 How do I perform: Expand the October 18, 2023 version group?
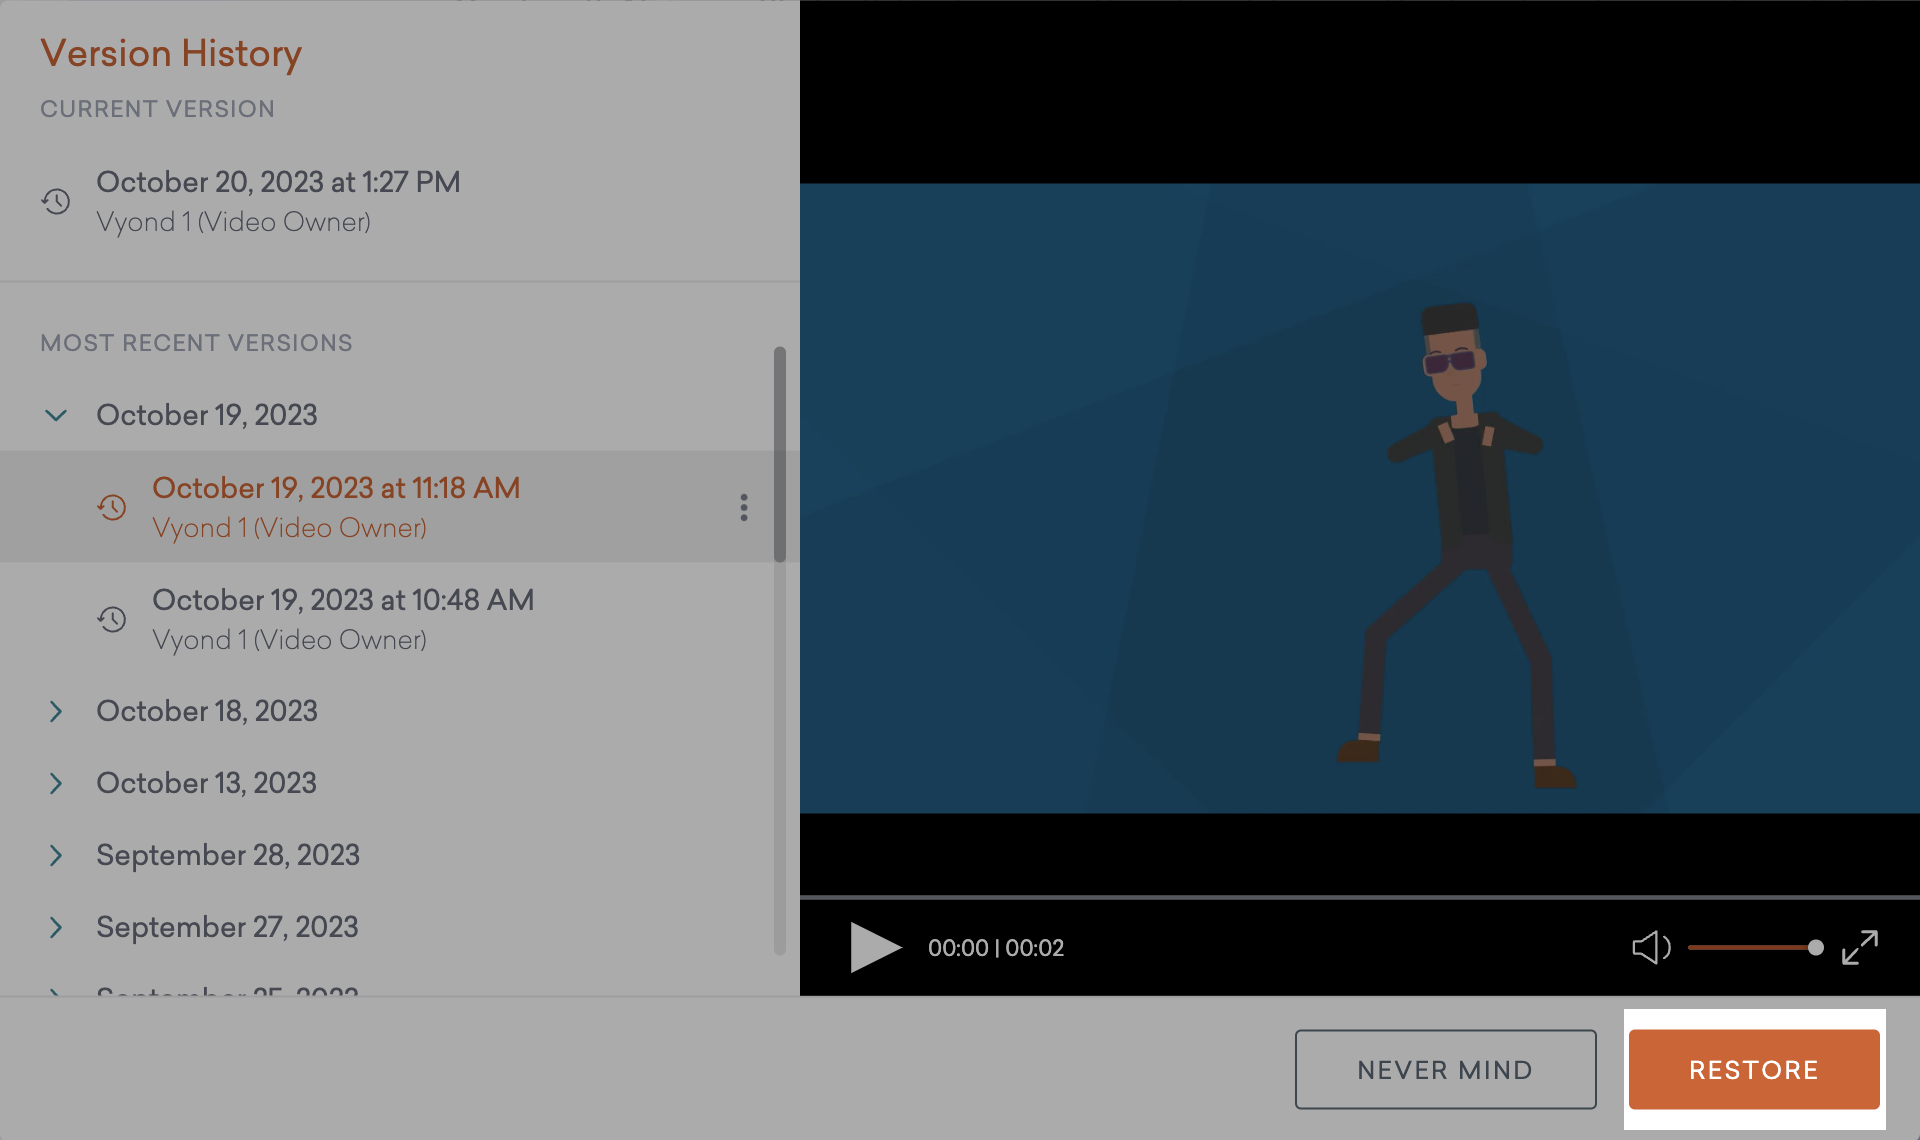[x=56, y=711]
